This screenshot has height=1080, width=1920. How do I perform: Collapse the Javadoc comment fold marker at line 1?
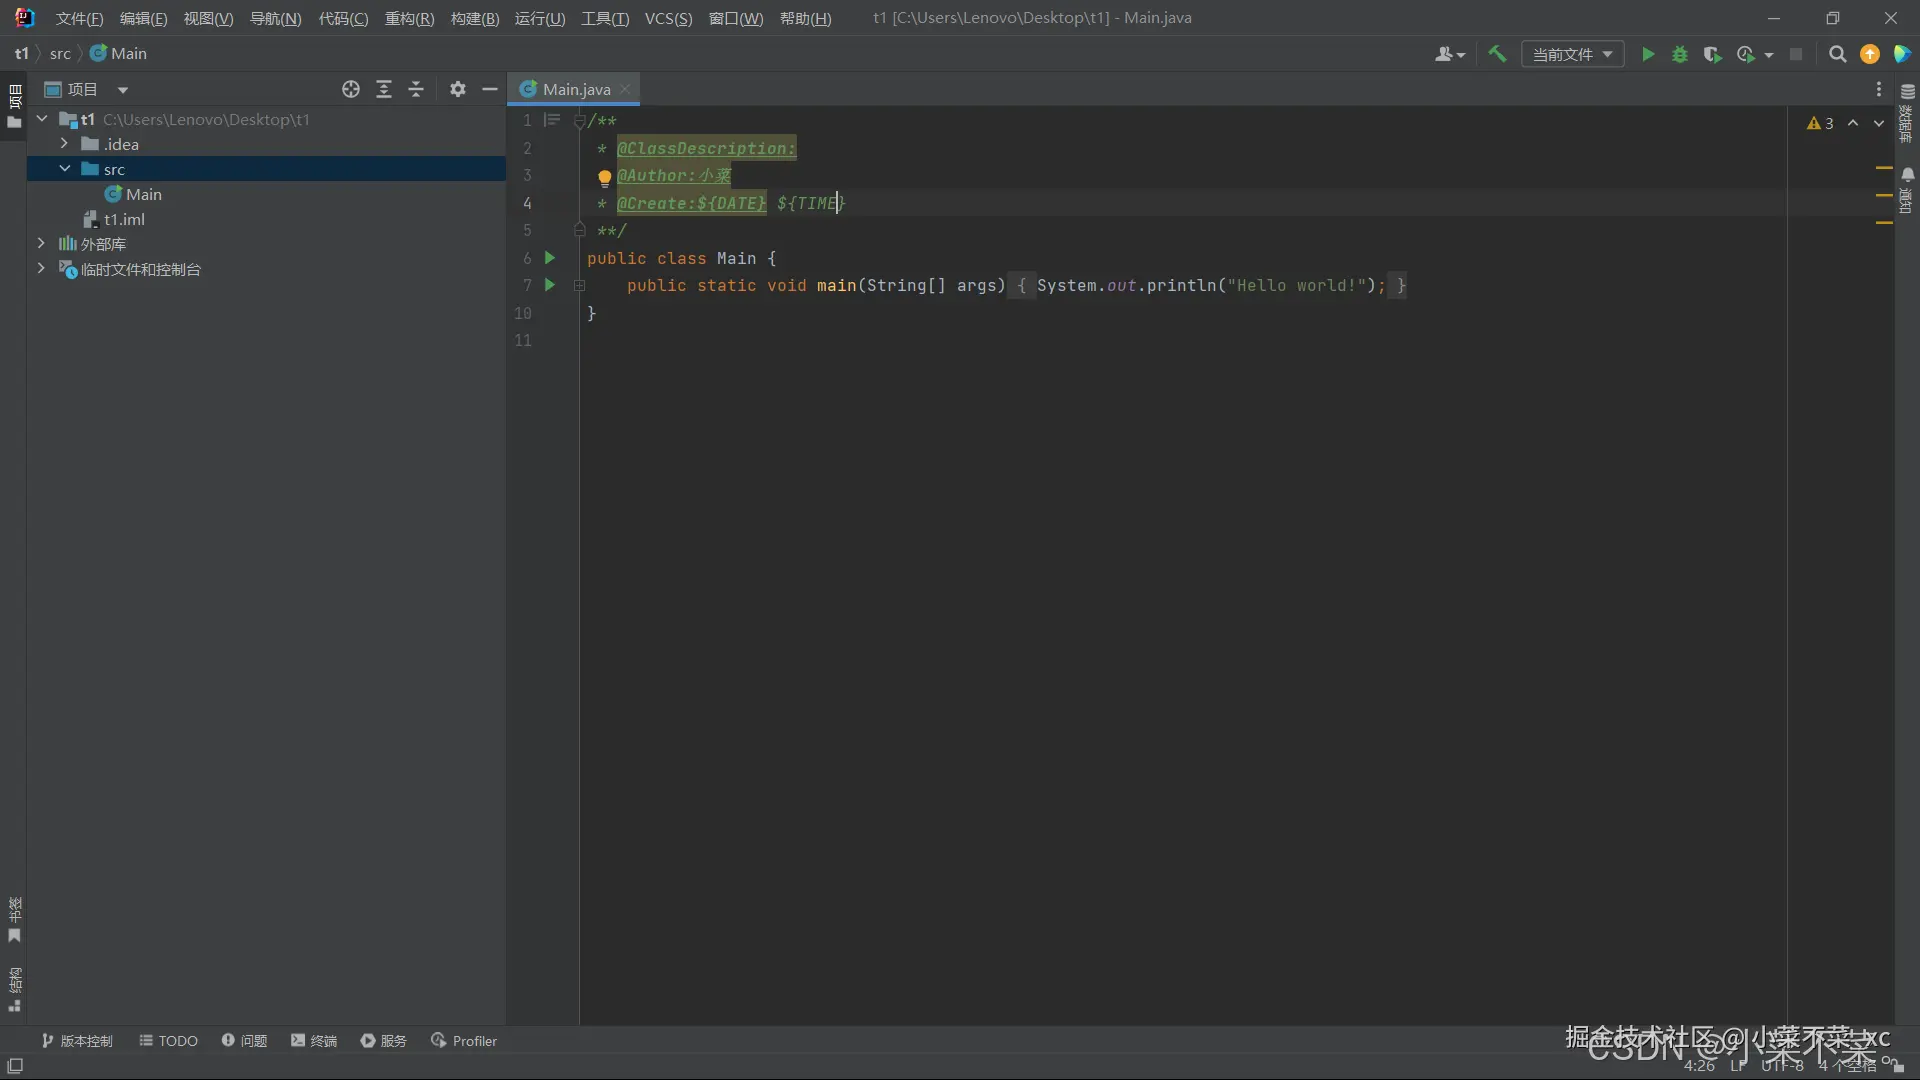tap(579, 121)
